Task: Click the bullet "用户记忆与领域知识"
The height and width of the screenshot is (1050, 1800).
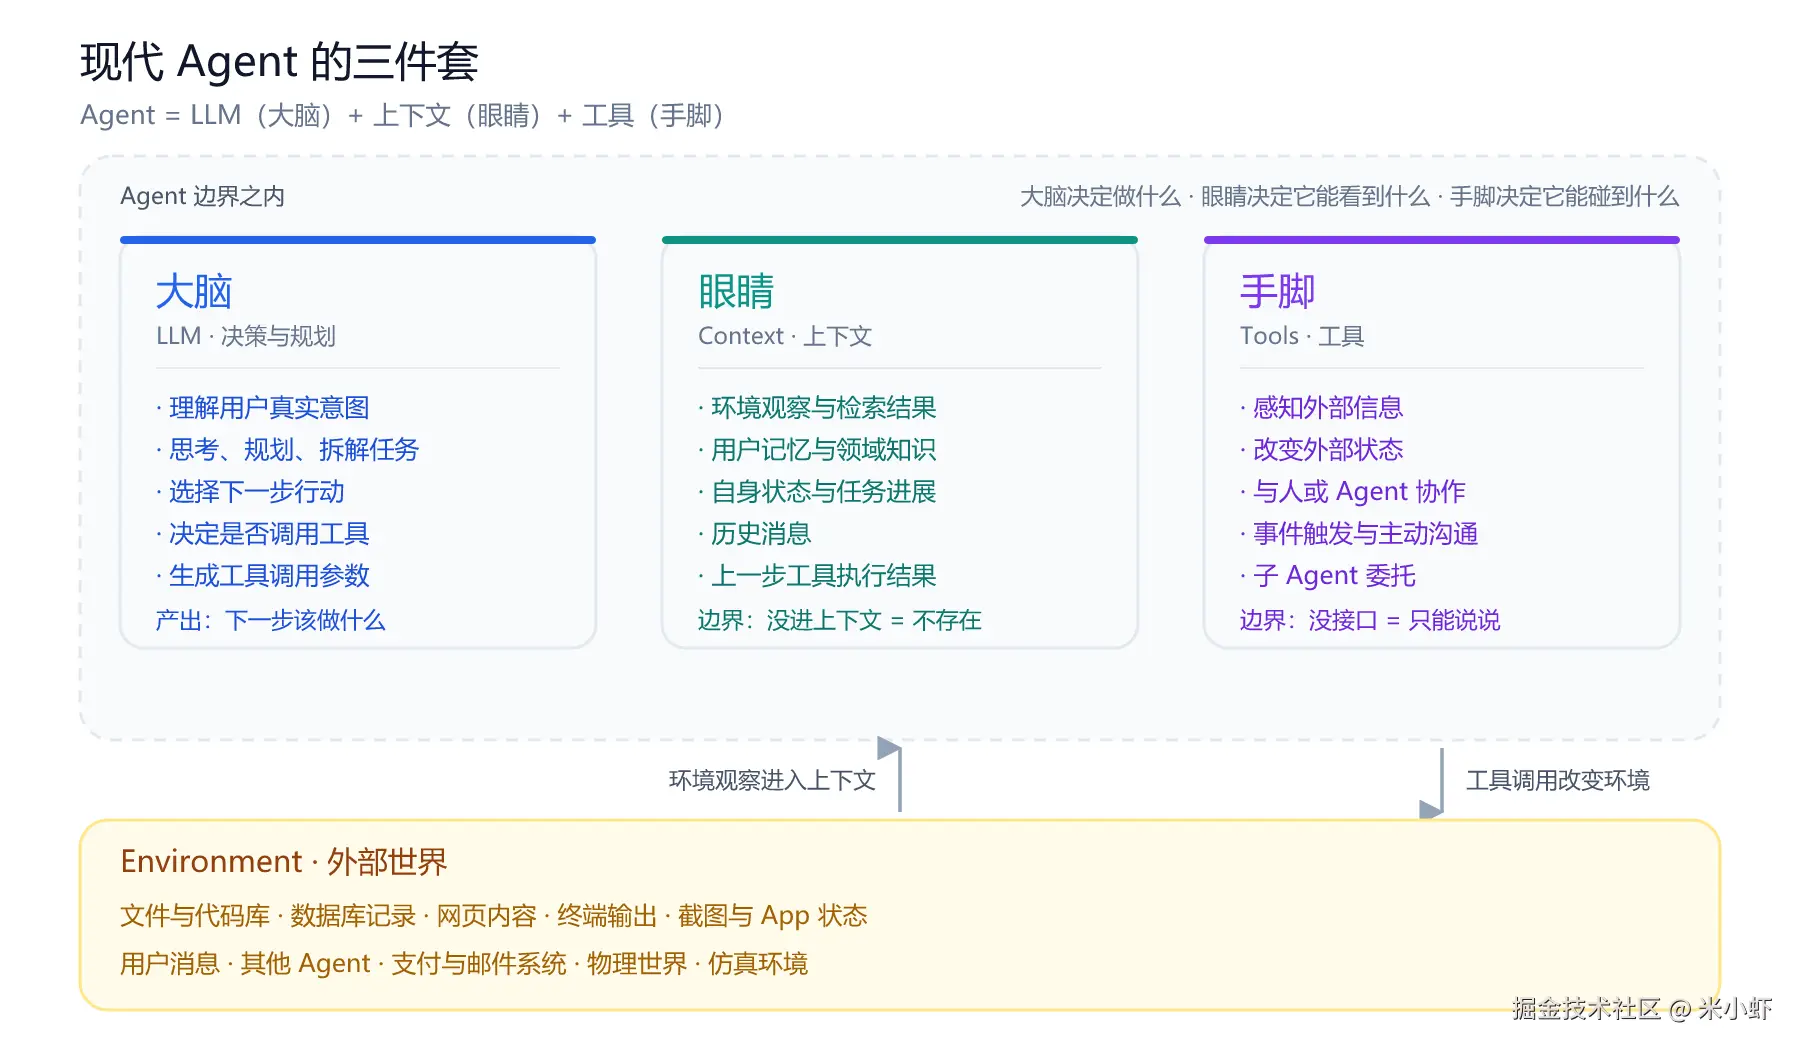Action: (817, 450)
